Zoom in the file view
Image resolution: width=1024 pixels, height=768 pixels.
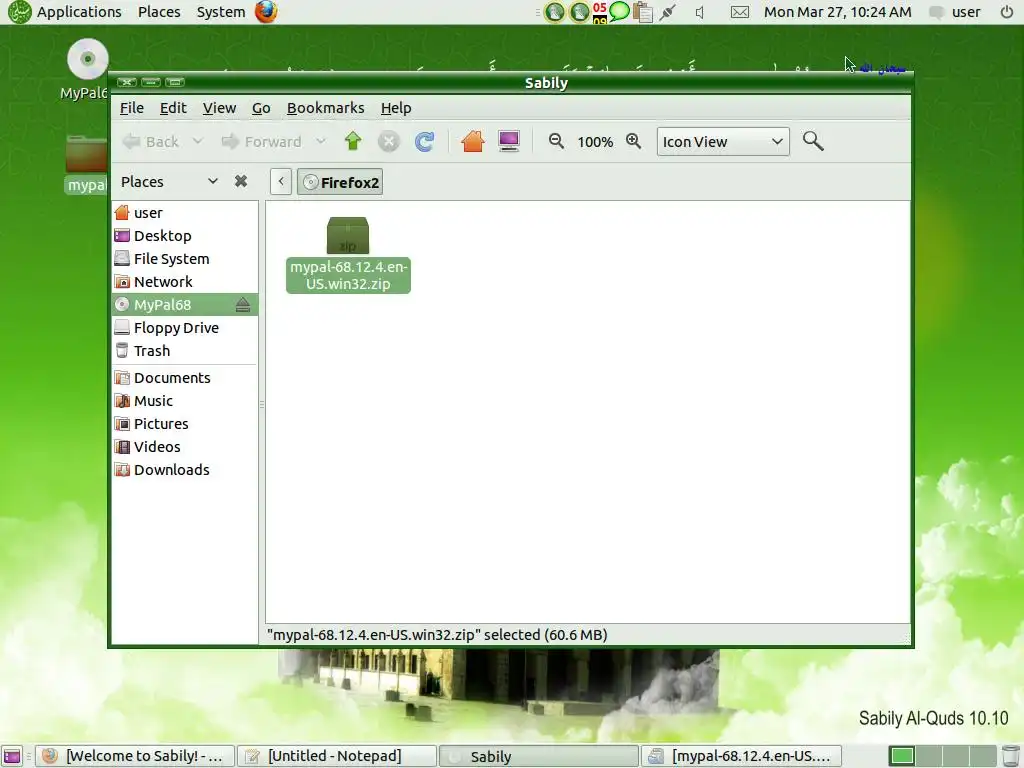click(633, 141)
